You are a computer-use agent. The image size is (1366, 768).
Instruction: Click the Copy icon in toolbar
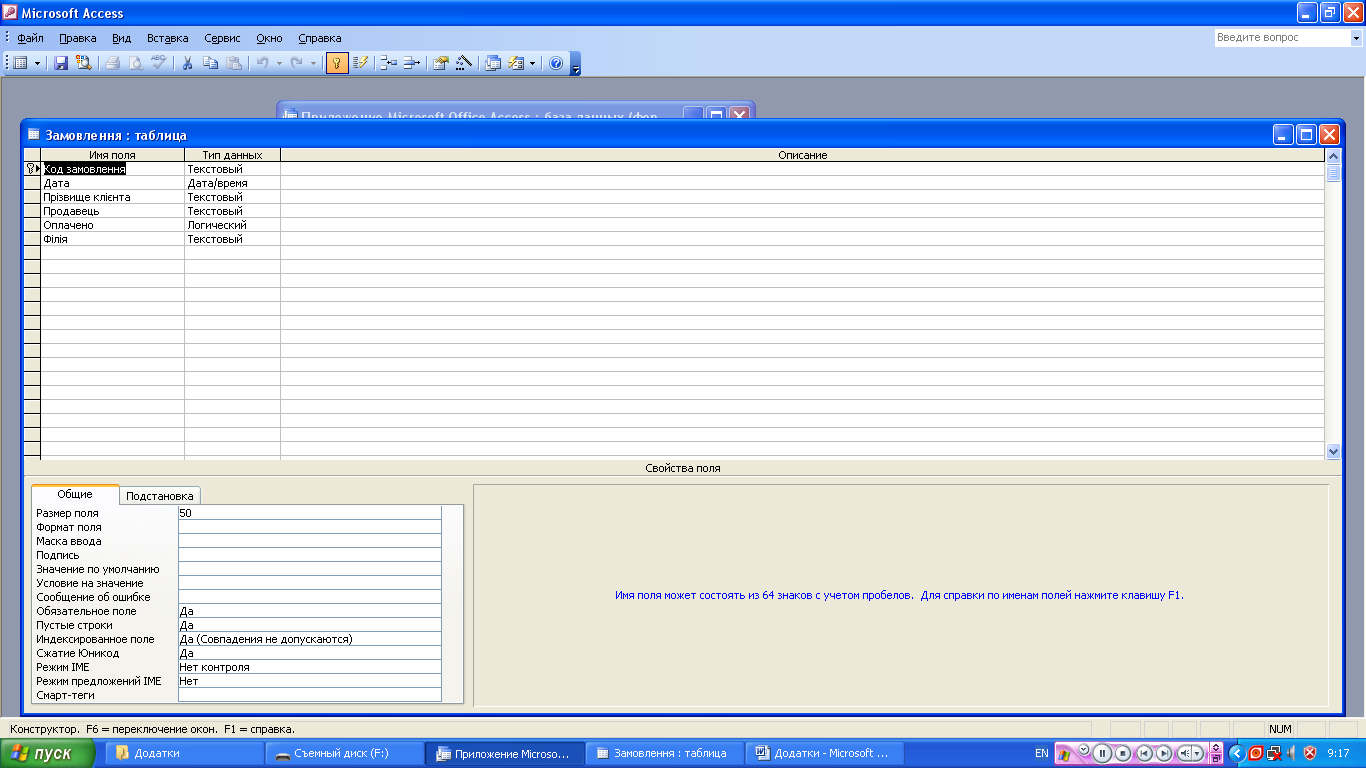click(210, 63)
